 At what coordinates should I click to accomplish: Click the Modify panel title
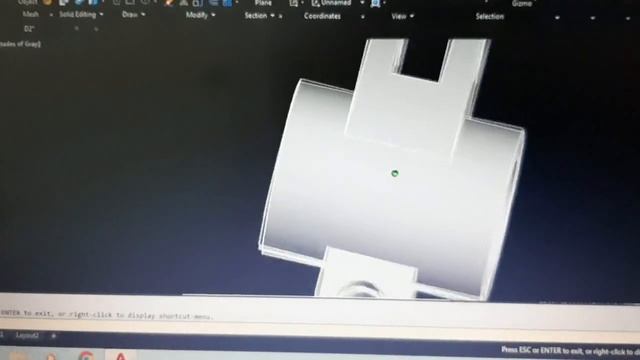click(197, 15)
